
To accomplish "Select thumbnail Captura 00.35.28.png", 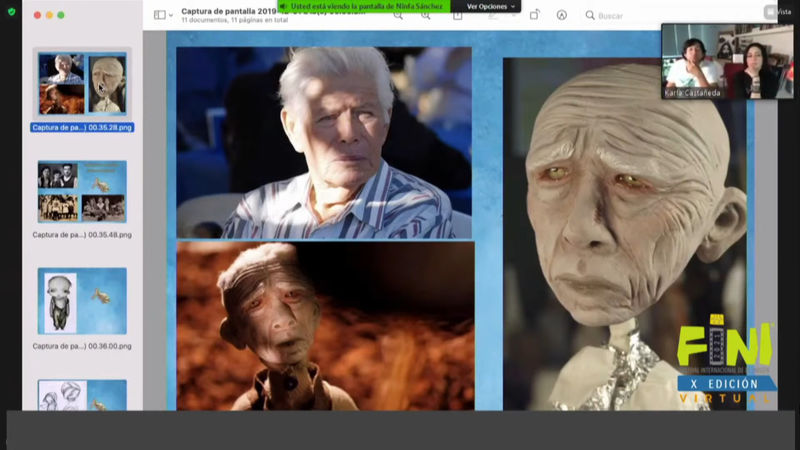I will click(82, 83).
